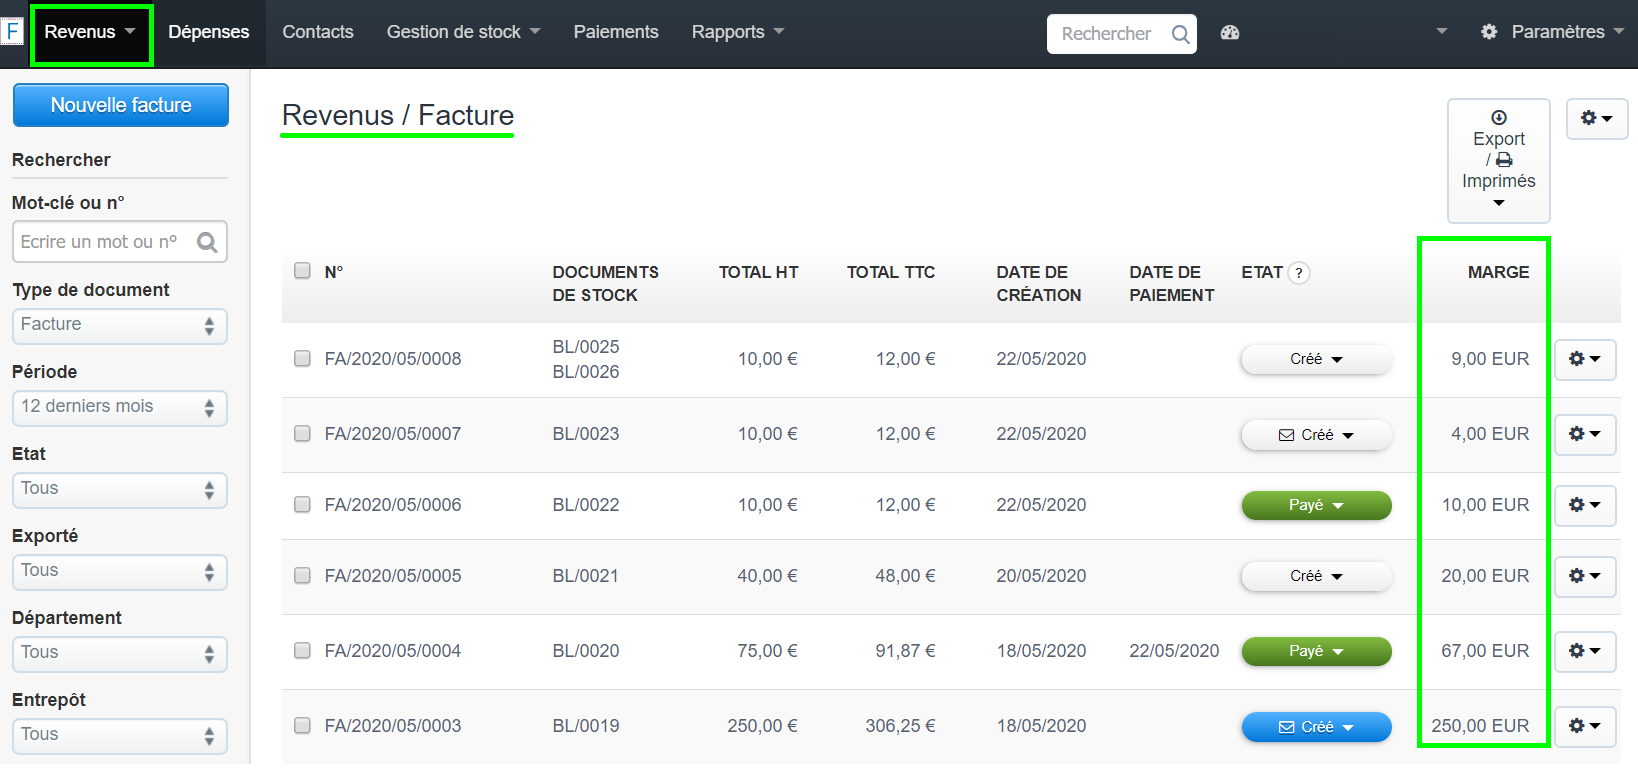
Task: Open gear menu for invoice FA/2020/05/0006
Action: tap(1584, 505)
